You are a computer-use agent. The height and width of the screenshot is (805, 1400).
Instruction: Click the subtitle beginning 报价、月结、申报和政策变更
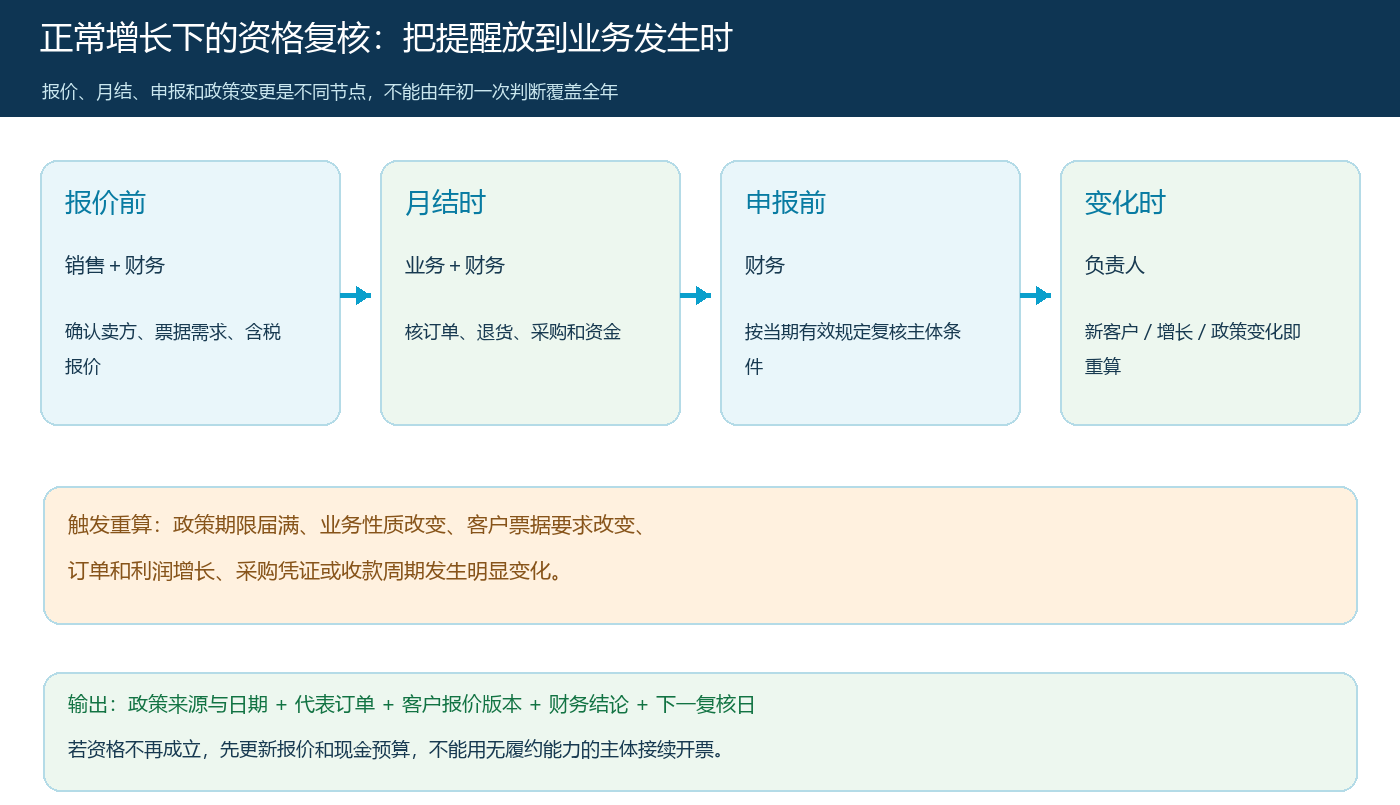[x=330, y=92]
